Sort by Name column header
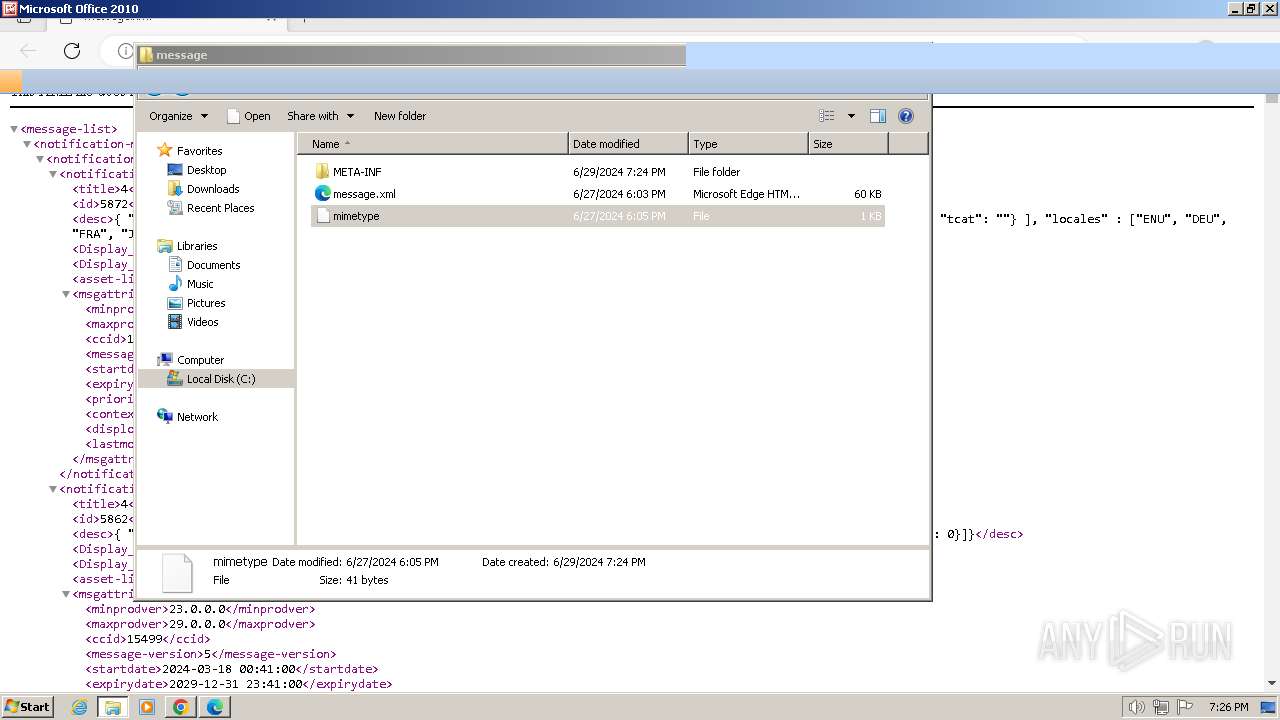Image resolution: width=1280 pixels, height=720 pixels. 433,144
